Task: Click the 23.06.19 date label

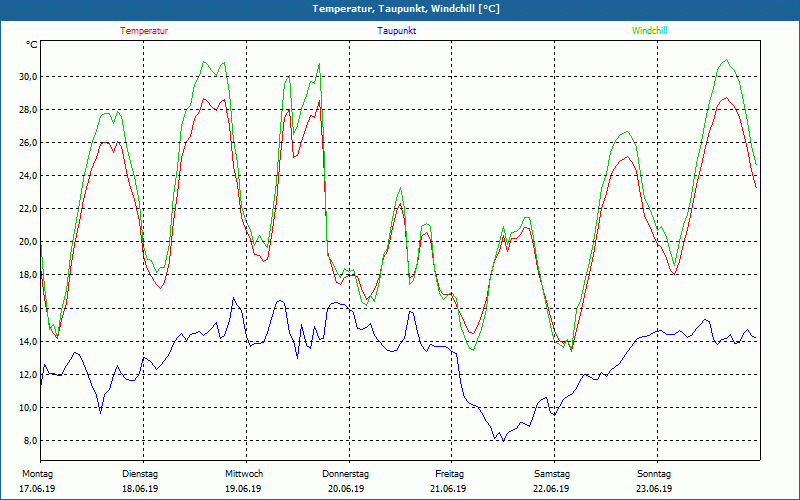Action: pyautogui.click(x=654, y=489)
